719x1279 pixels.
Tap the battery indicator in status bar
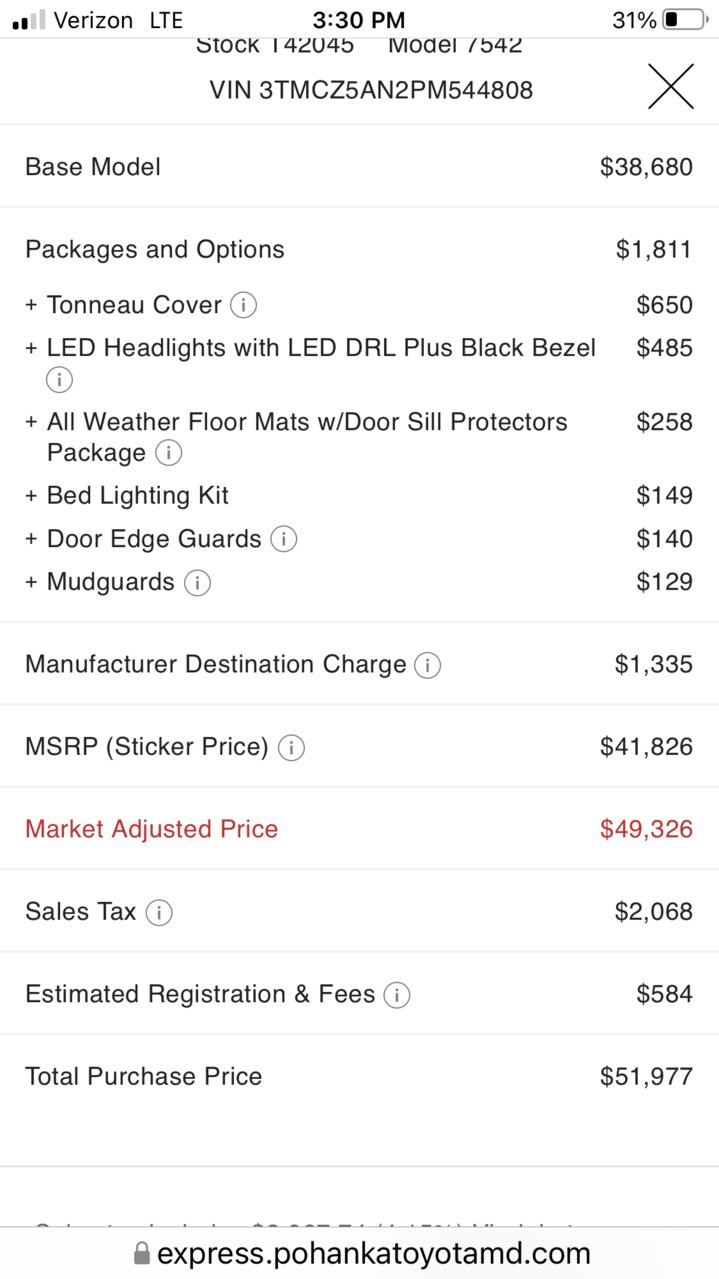tap(684, 20)
